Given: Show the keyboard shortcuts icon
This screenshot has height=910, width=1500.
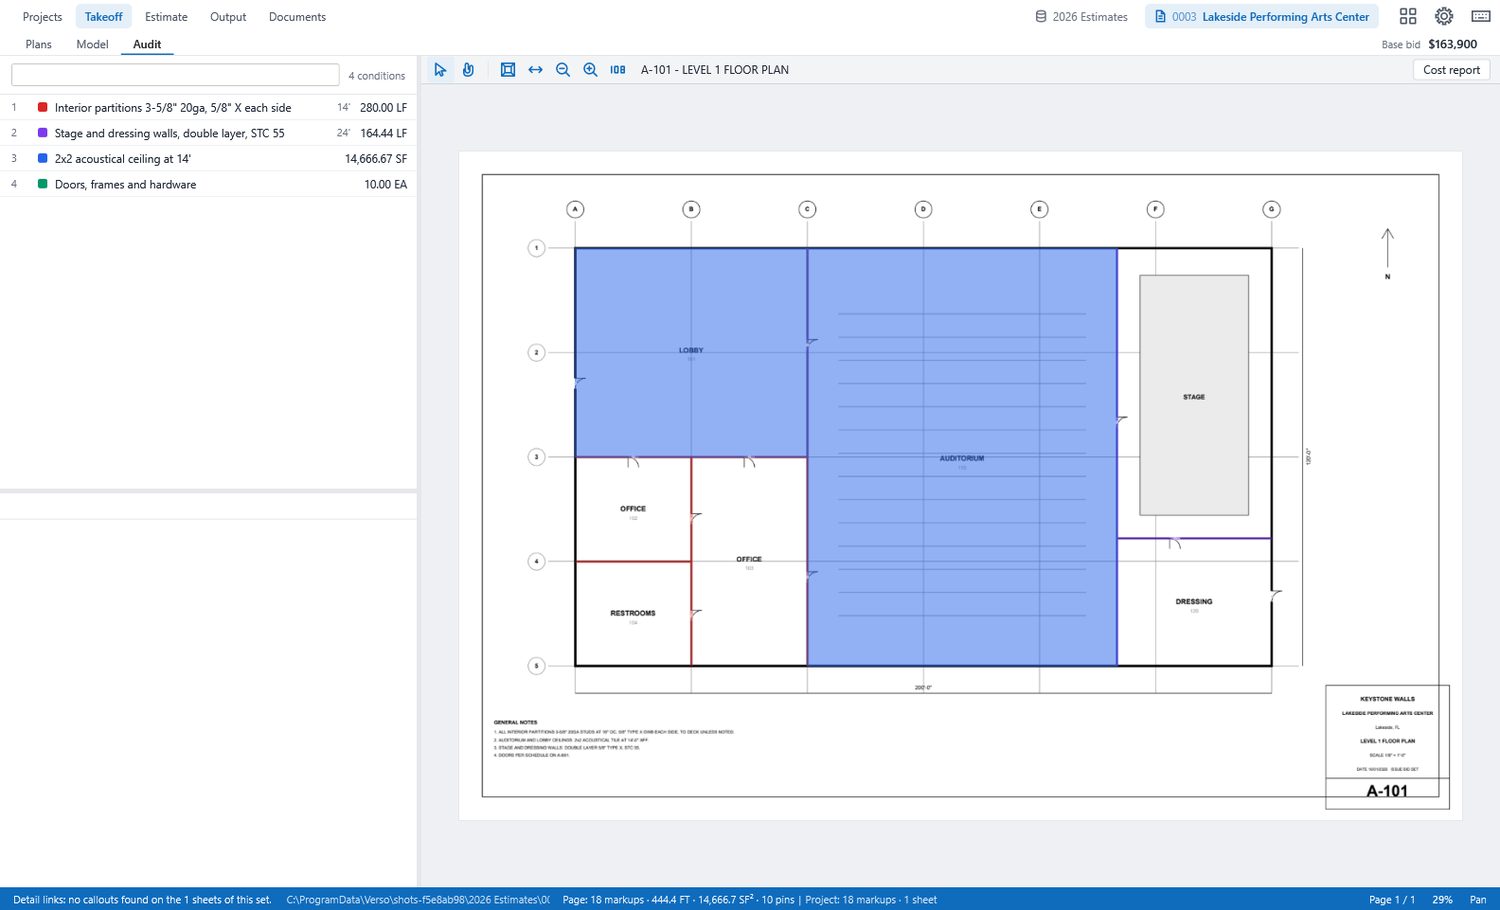Looking at the screenshot, I should [1481, 16].
